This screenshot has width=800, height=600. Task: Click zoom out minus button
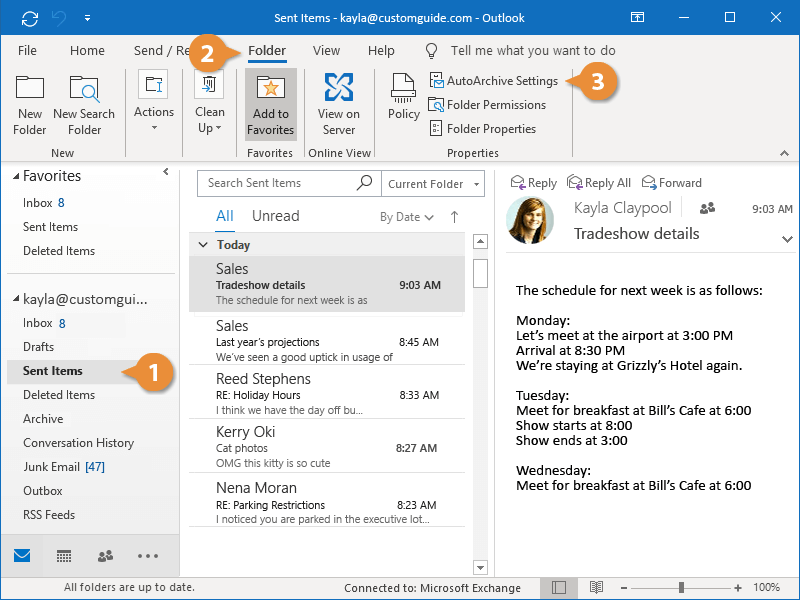(x=623, y=588)
